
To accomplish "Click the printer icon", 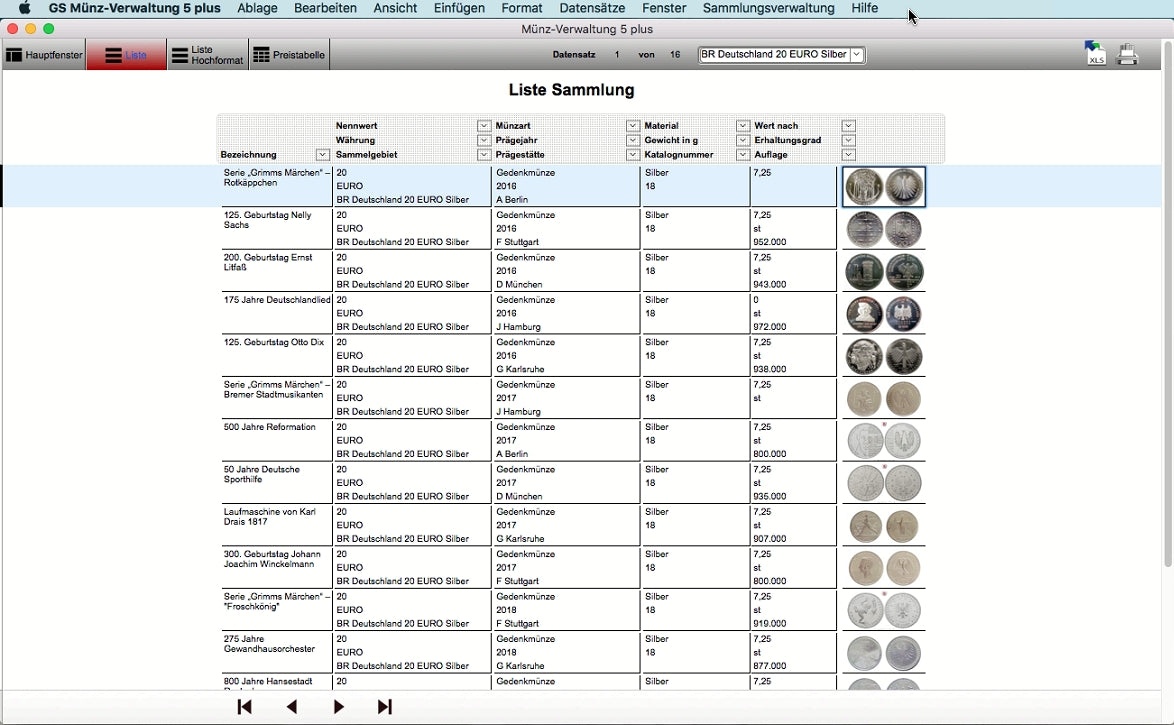I will [x=1127, y=55].
